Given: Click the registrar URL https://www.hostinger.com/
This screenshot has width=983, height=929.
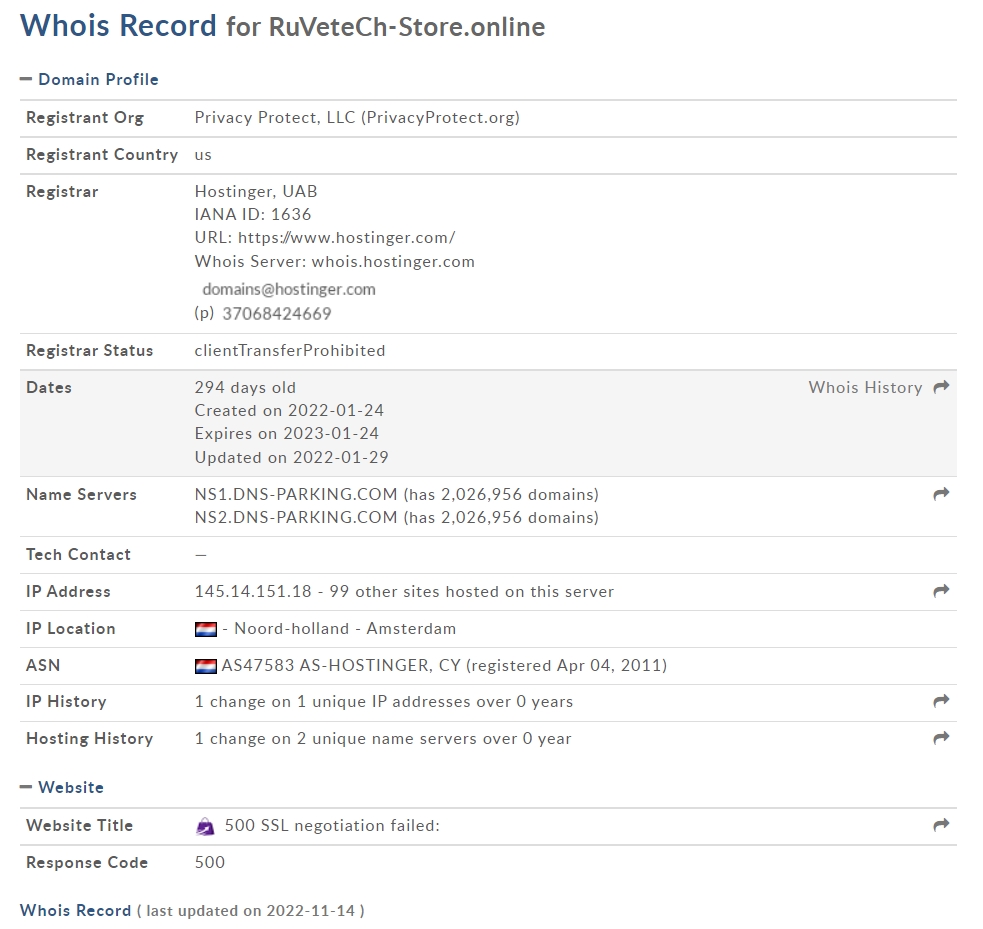Looking at the screenshot, I should tap(347, 238).
